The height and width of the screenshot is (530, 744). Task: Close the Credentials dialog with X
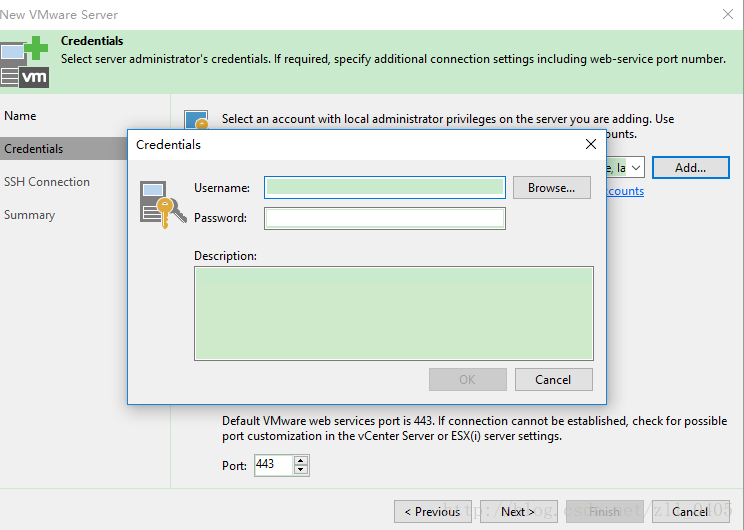591,144
